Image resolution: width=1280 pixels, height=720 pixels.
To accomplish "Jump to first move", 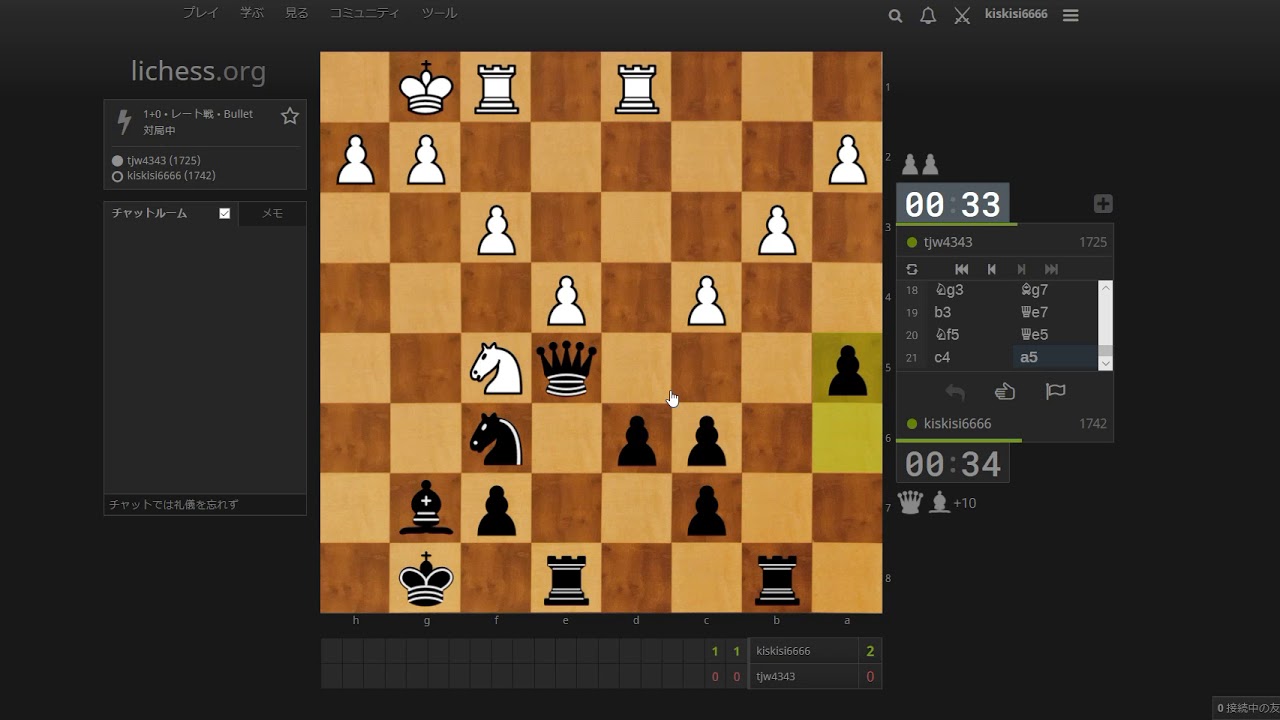I will [x=962, y=269].
